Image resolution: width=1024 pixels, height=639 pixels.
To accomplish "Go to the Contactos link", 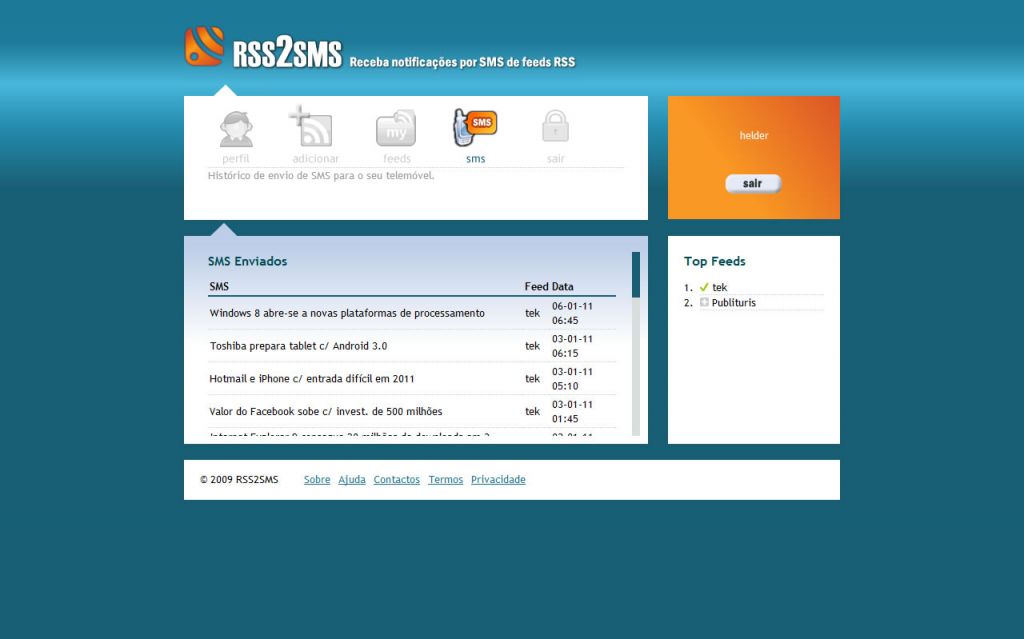I will tap(397, 480).
